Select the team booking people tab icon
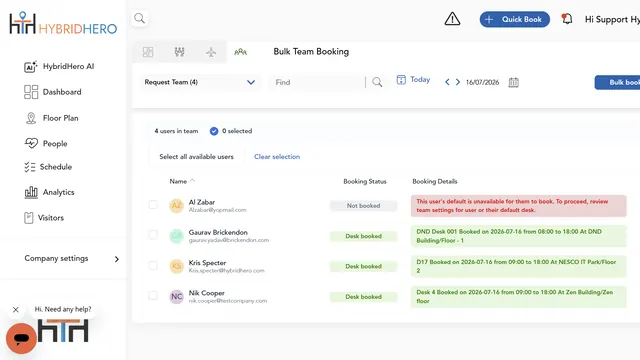This screenshot has width=640, height=360. coord(240,52)
